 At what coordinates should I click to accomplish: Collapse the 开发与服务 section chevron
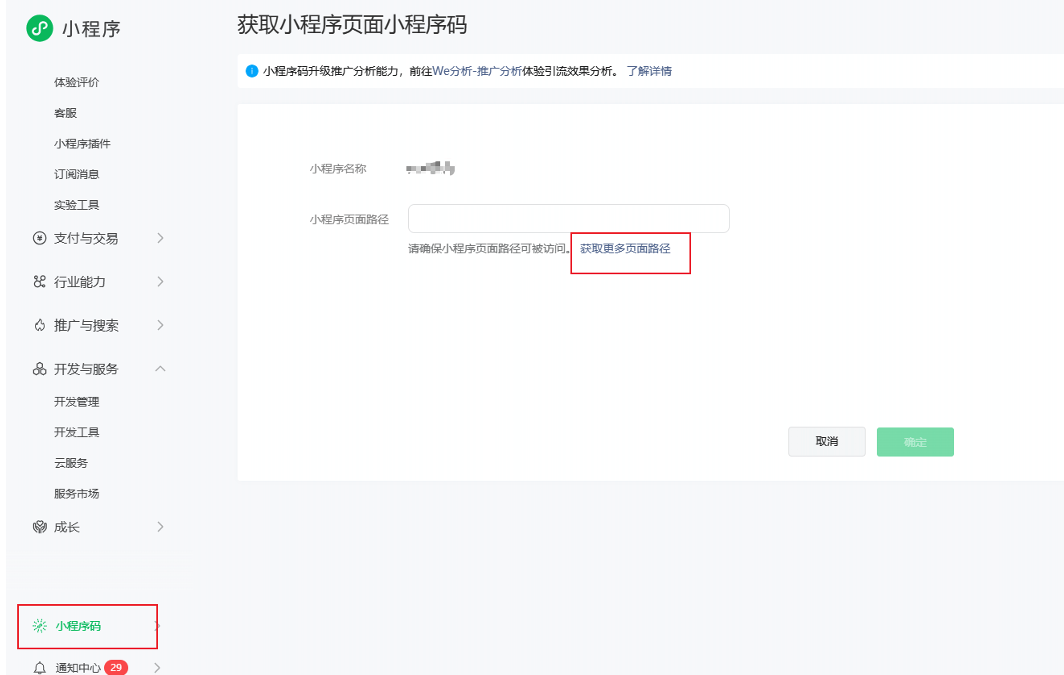pyautogui.click(x=160, y=369)
